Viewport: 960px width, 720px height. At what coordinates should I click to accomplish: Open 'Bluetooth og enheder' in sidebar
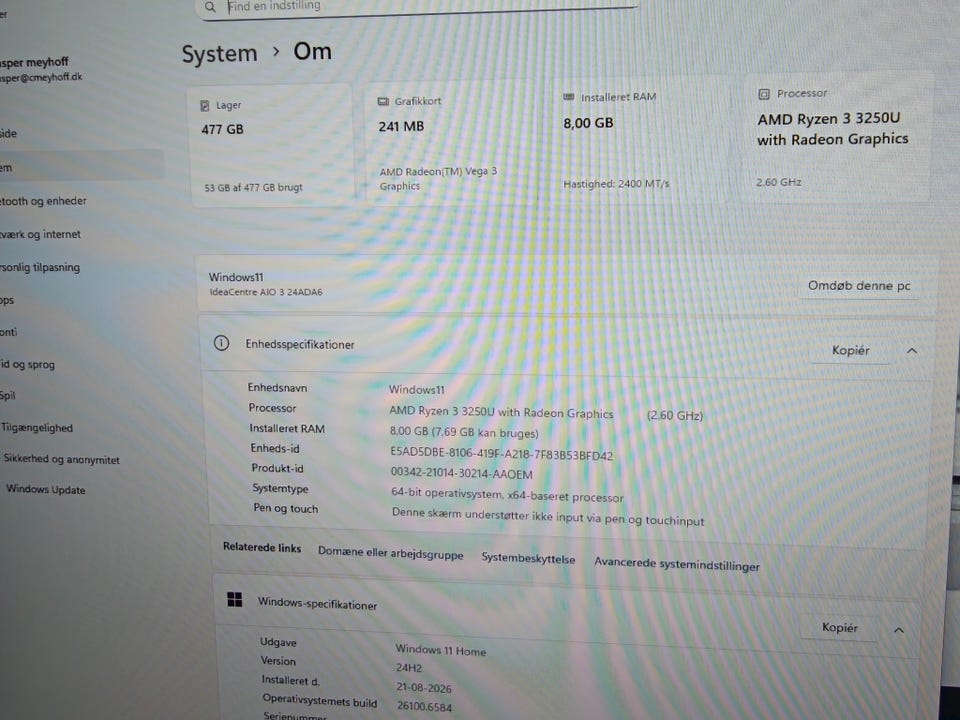click(x=43, y=201)
